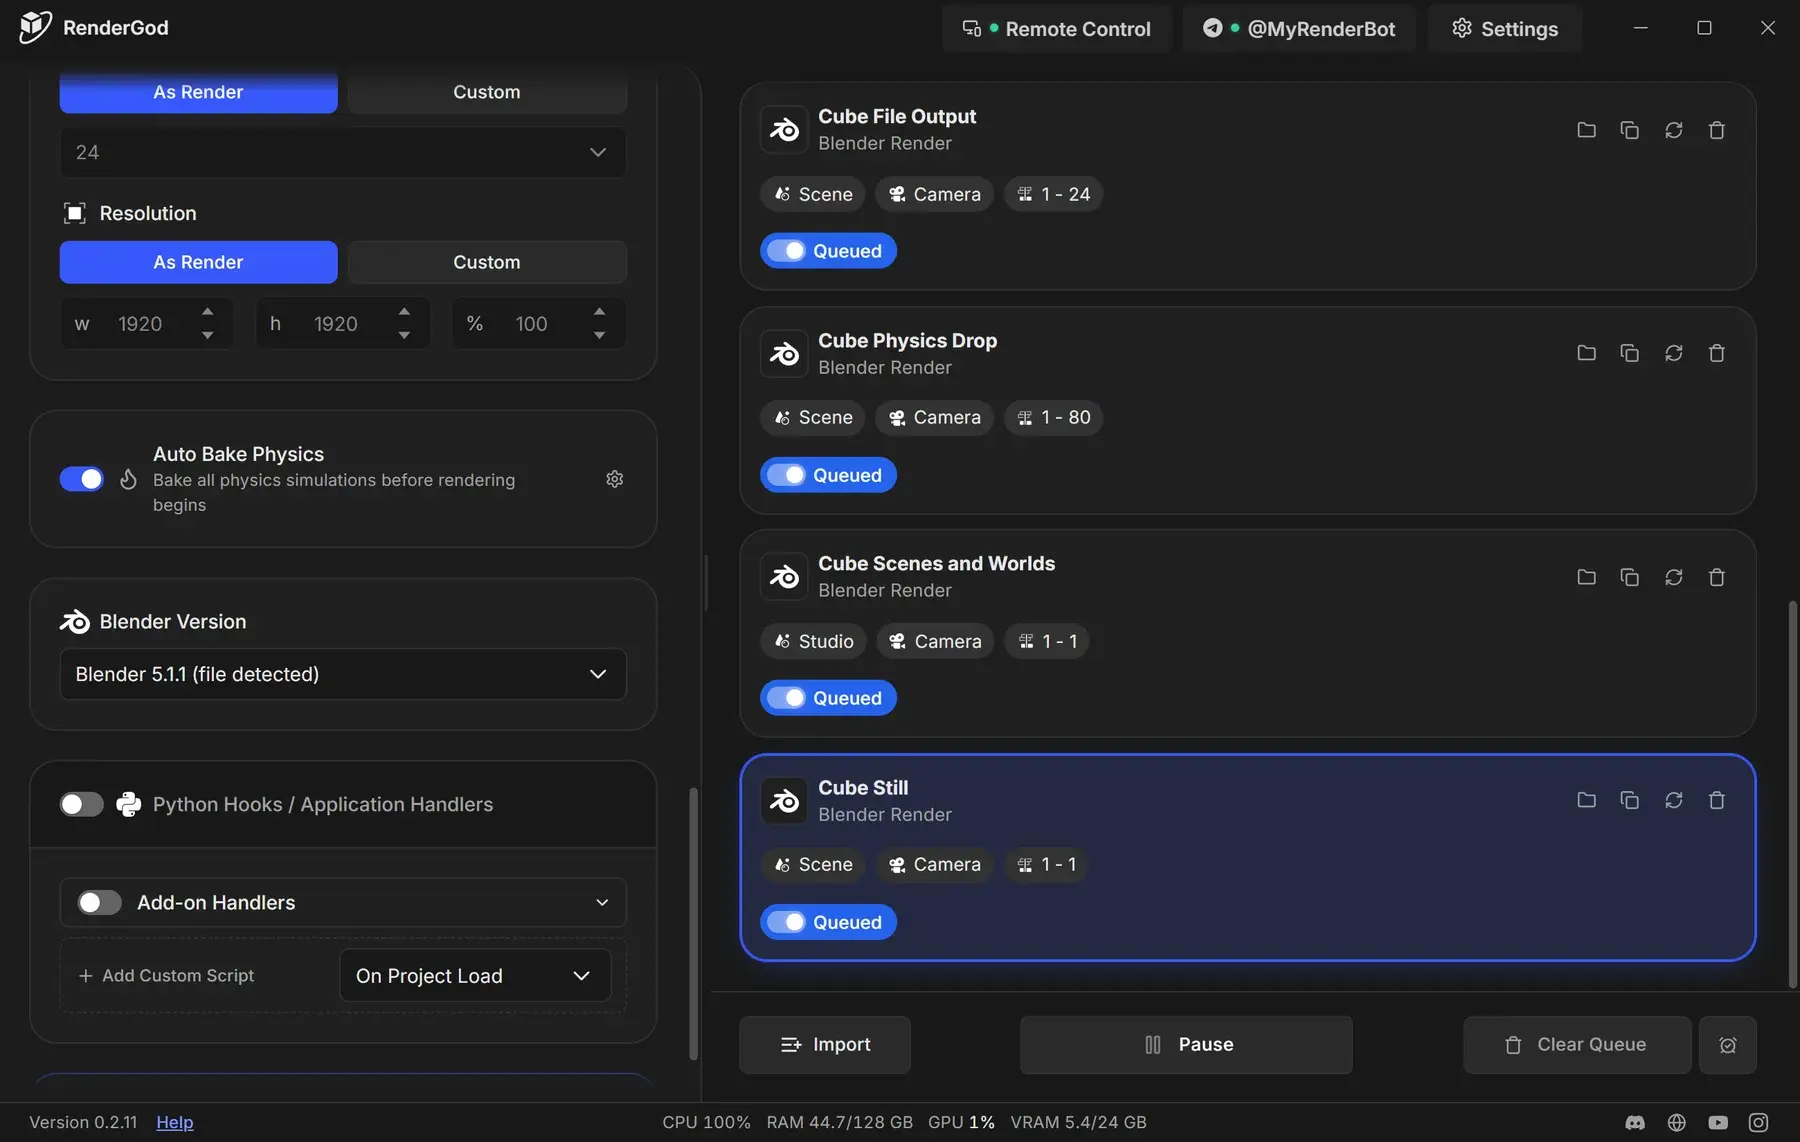
Task: Click the resolution height input field
Action: (343, 323)
